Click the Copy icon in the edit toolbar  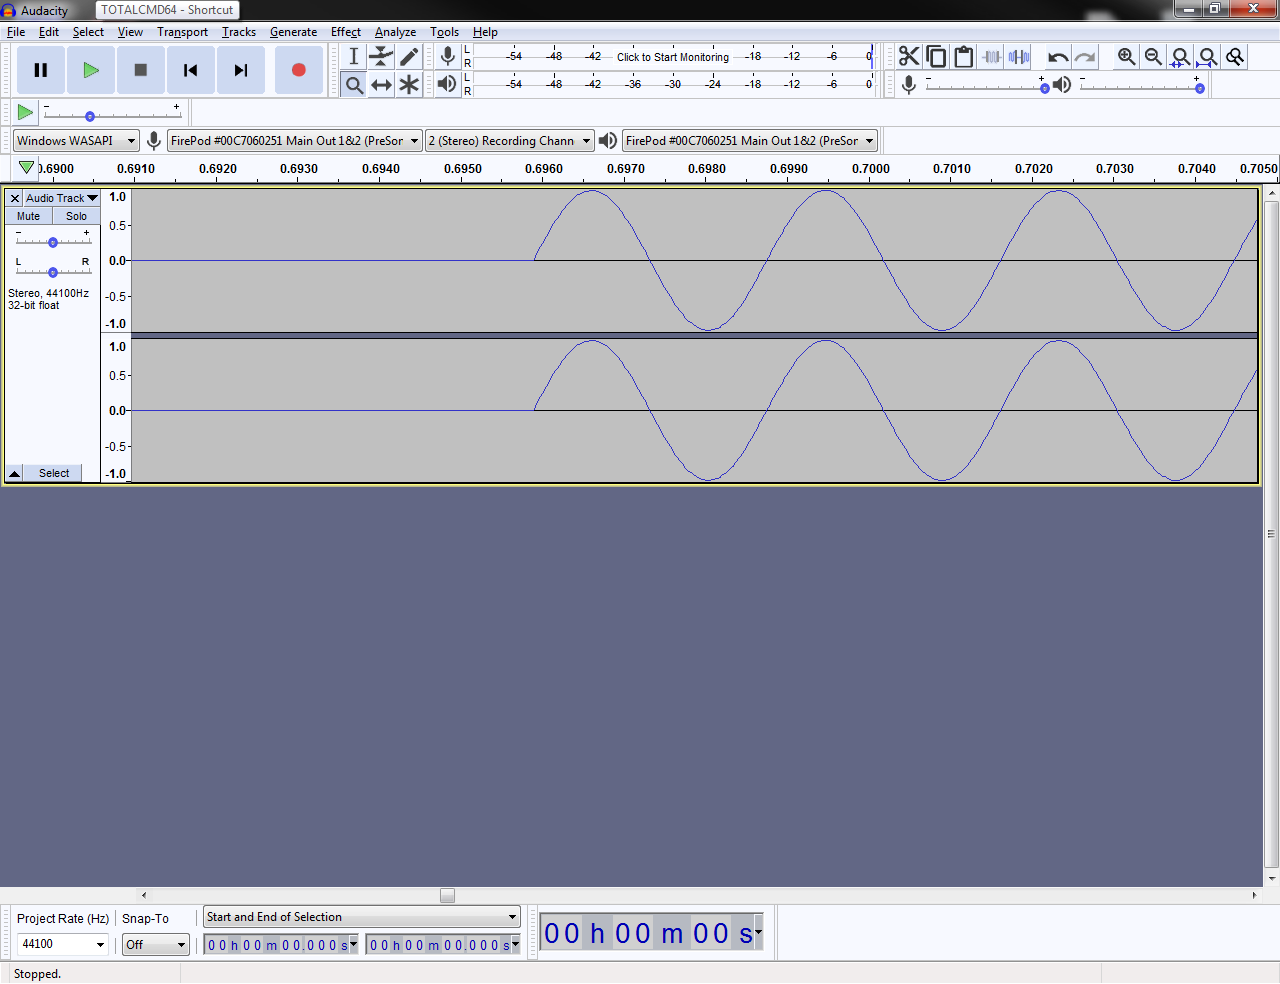click(x=936, y=57)
